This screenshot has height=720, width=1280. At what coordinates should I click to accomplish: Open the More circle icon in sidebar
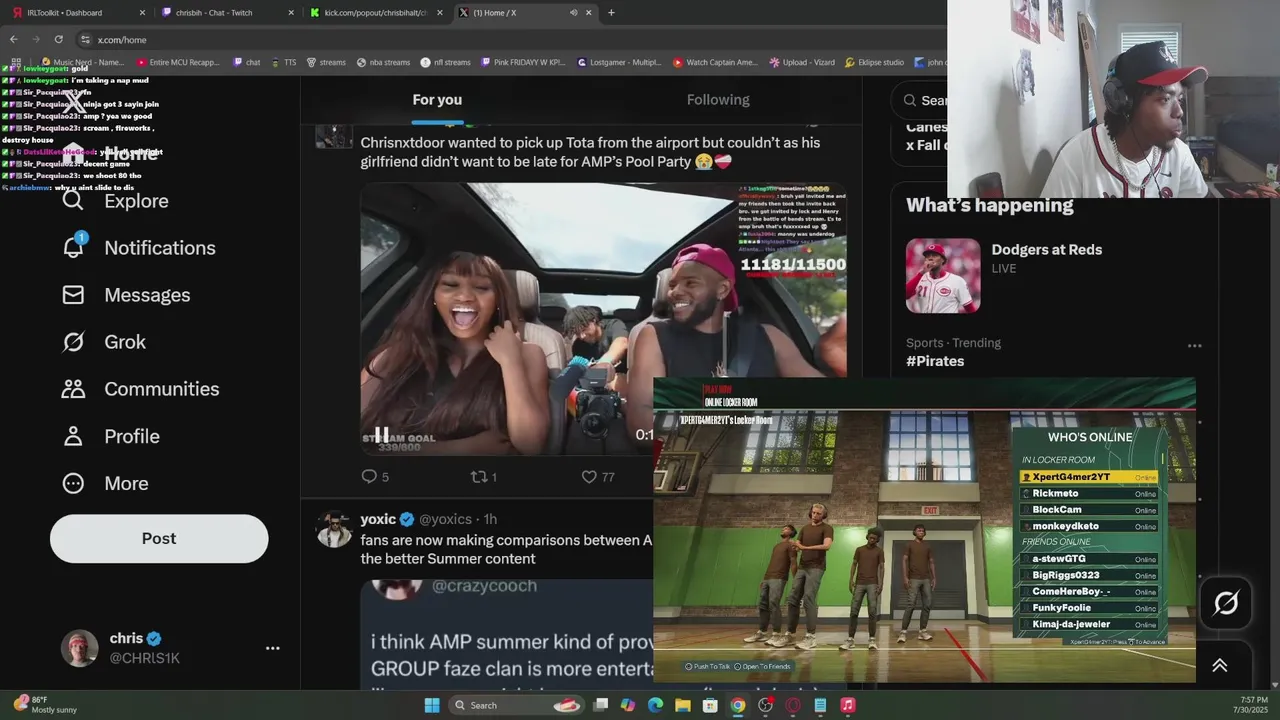(x=73, y=483)
